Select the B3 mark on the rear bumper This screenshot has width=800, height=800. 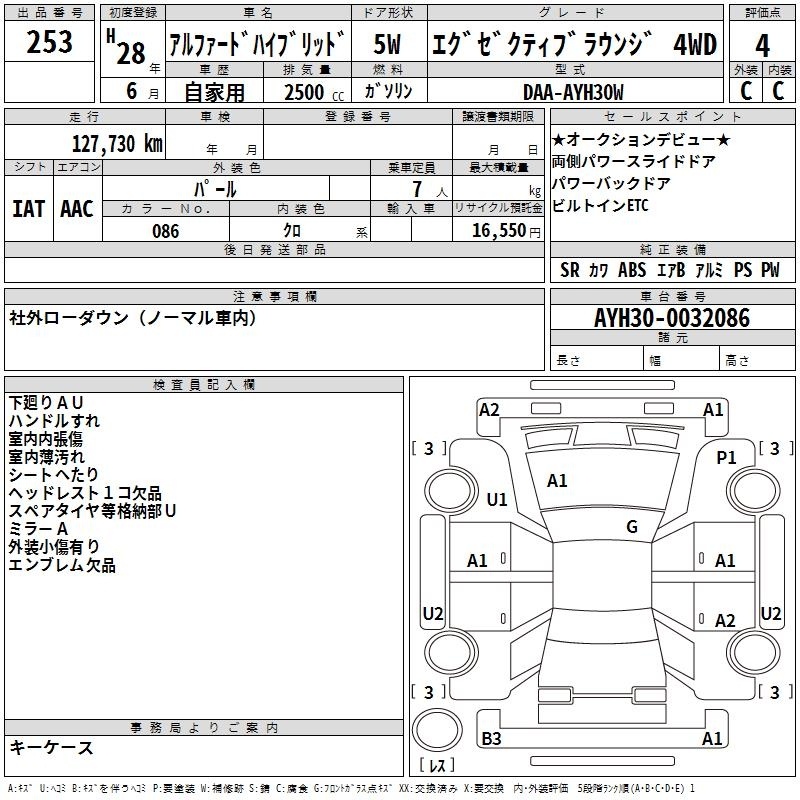coord(491,739)
